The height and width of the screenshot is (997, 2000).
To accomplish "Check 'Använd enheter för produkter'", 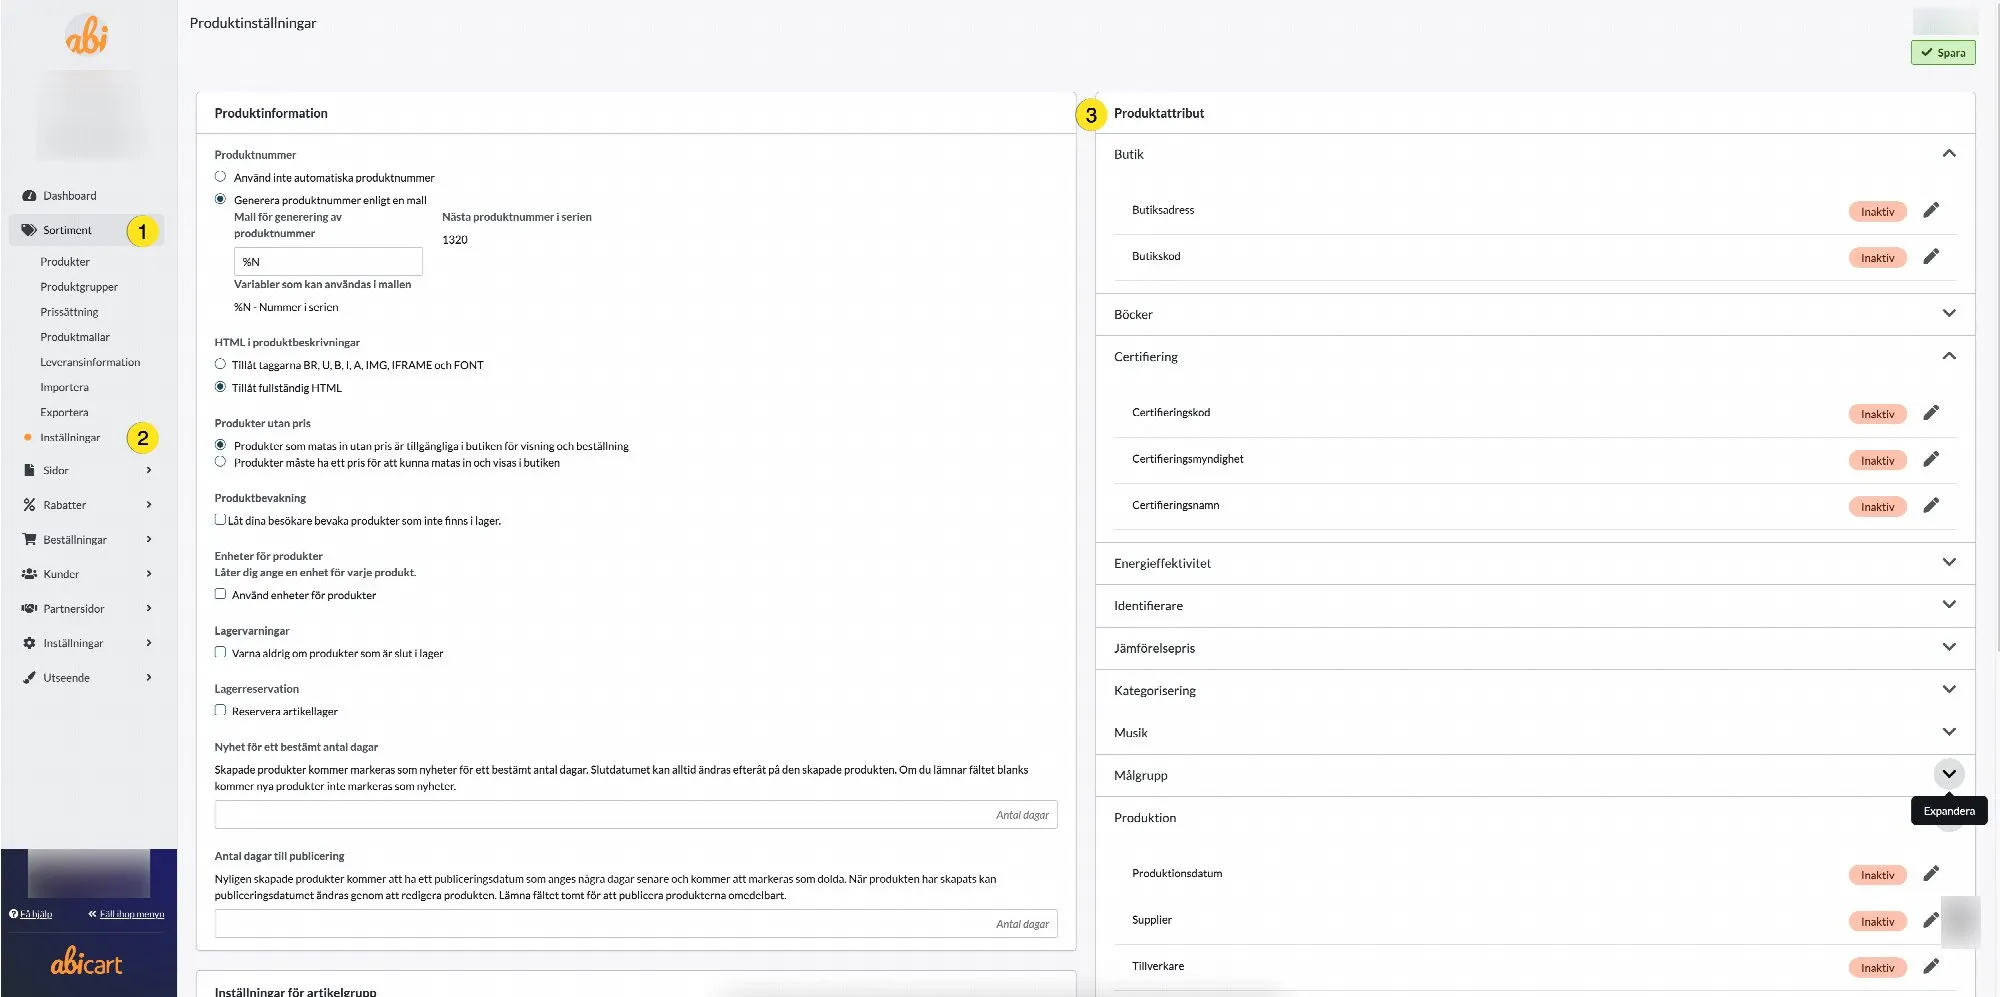I will pyautogui.click(x=220, y=594).
